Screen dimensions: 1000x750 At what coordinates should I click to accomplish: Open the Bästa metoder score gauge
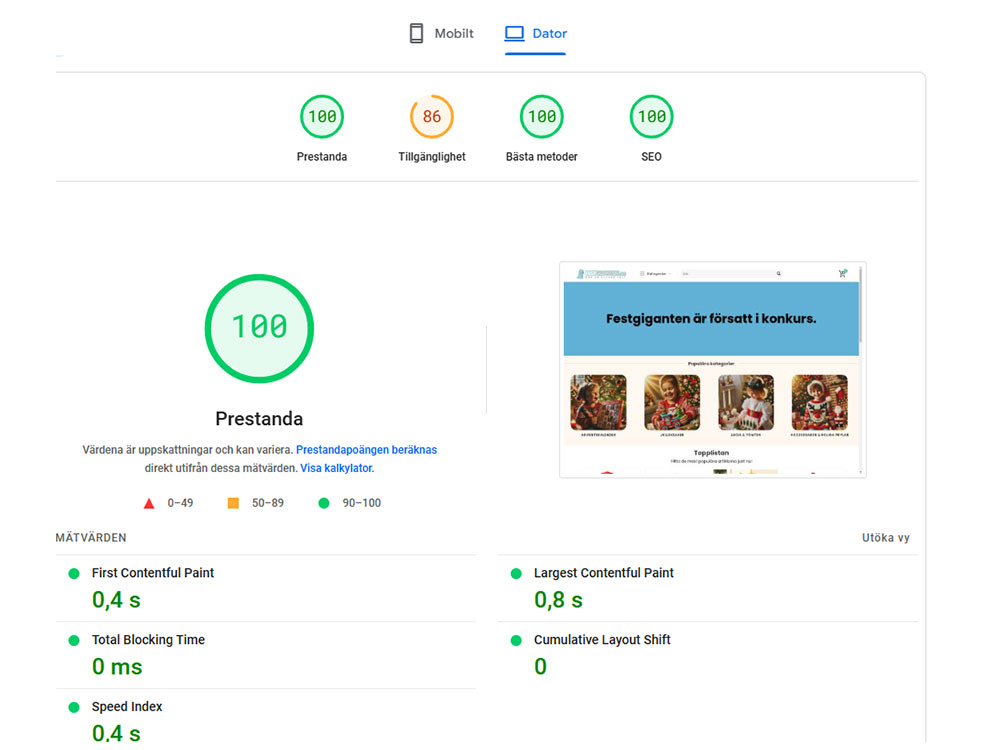(x=541, y=117)
